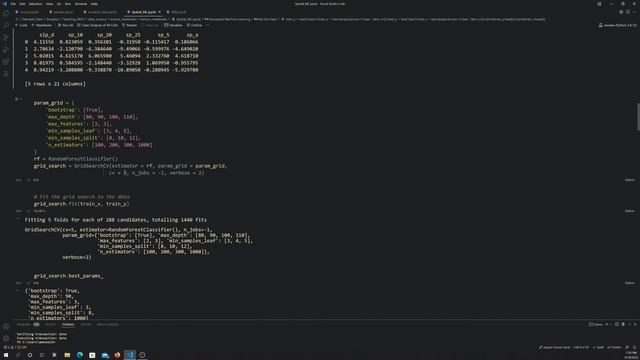
Task: Open the Terminal menu
Action: [x=81, y=4]
